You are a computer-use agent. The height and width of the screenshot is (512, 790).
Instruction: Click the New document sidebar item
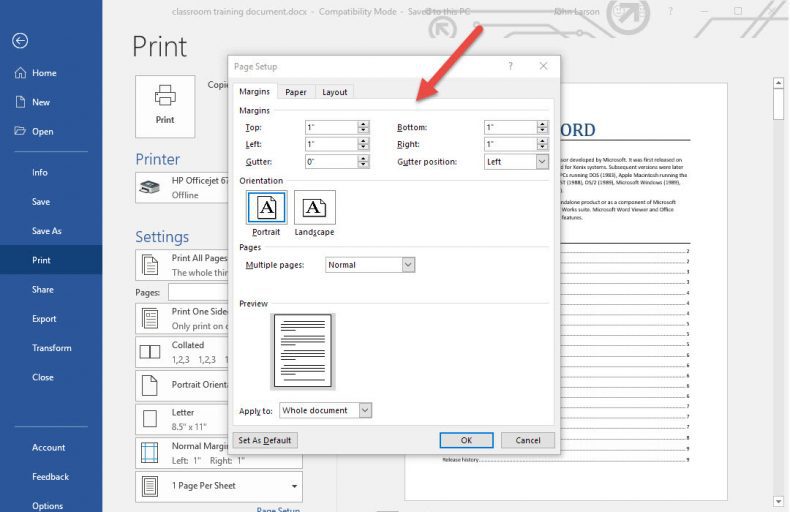40,102
